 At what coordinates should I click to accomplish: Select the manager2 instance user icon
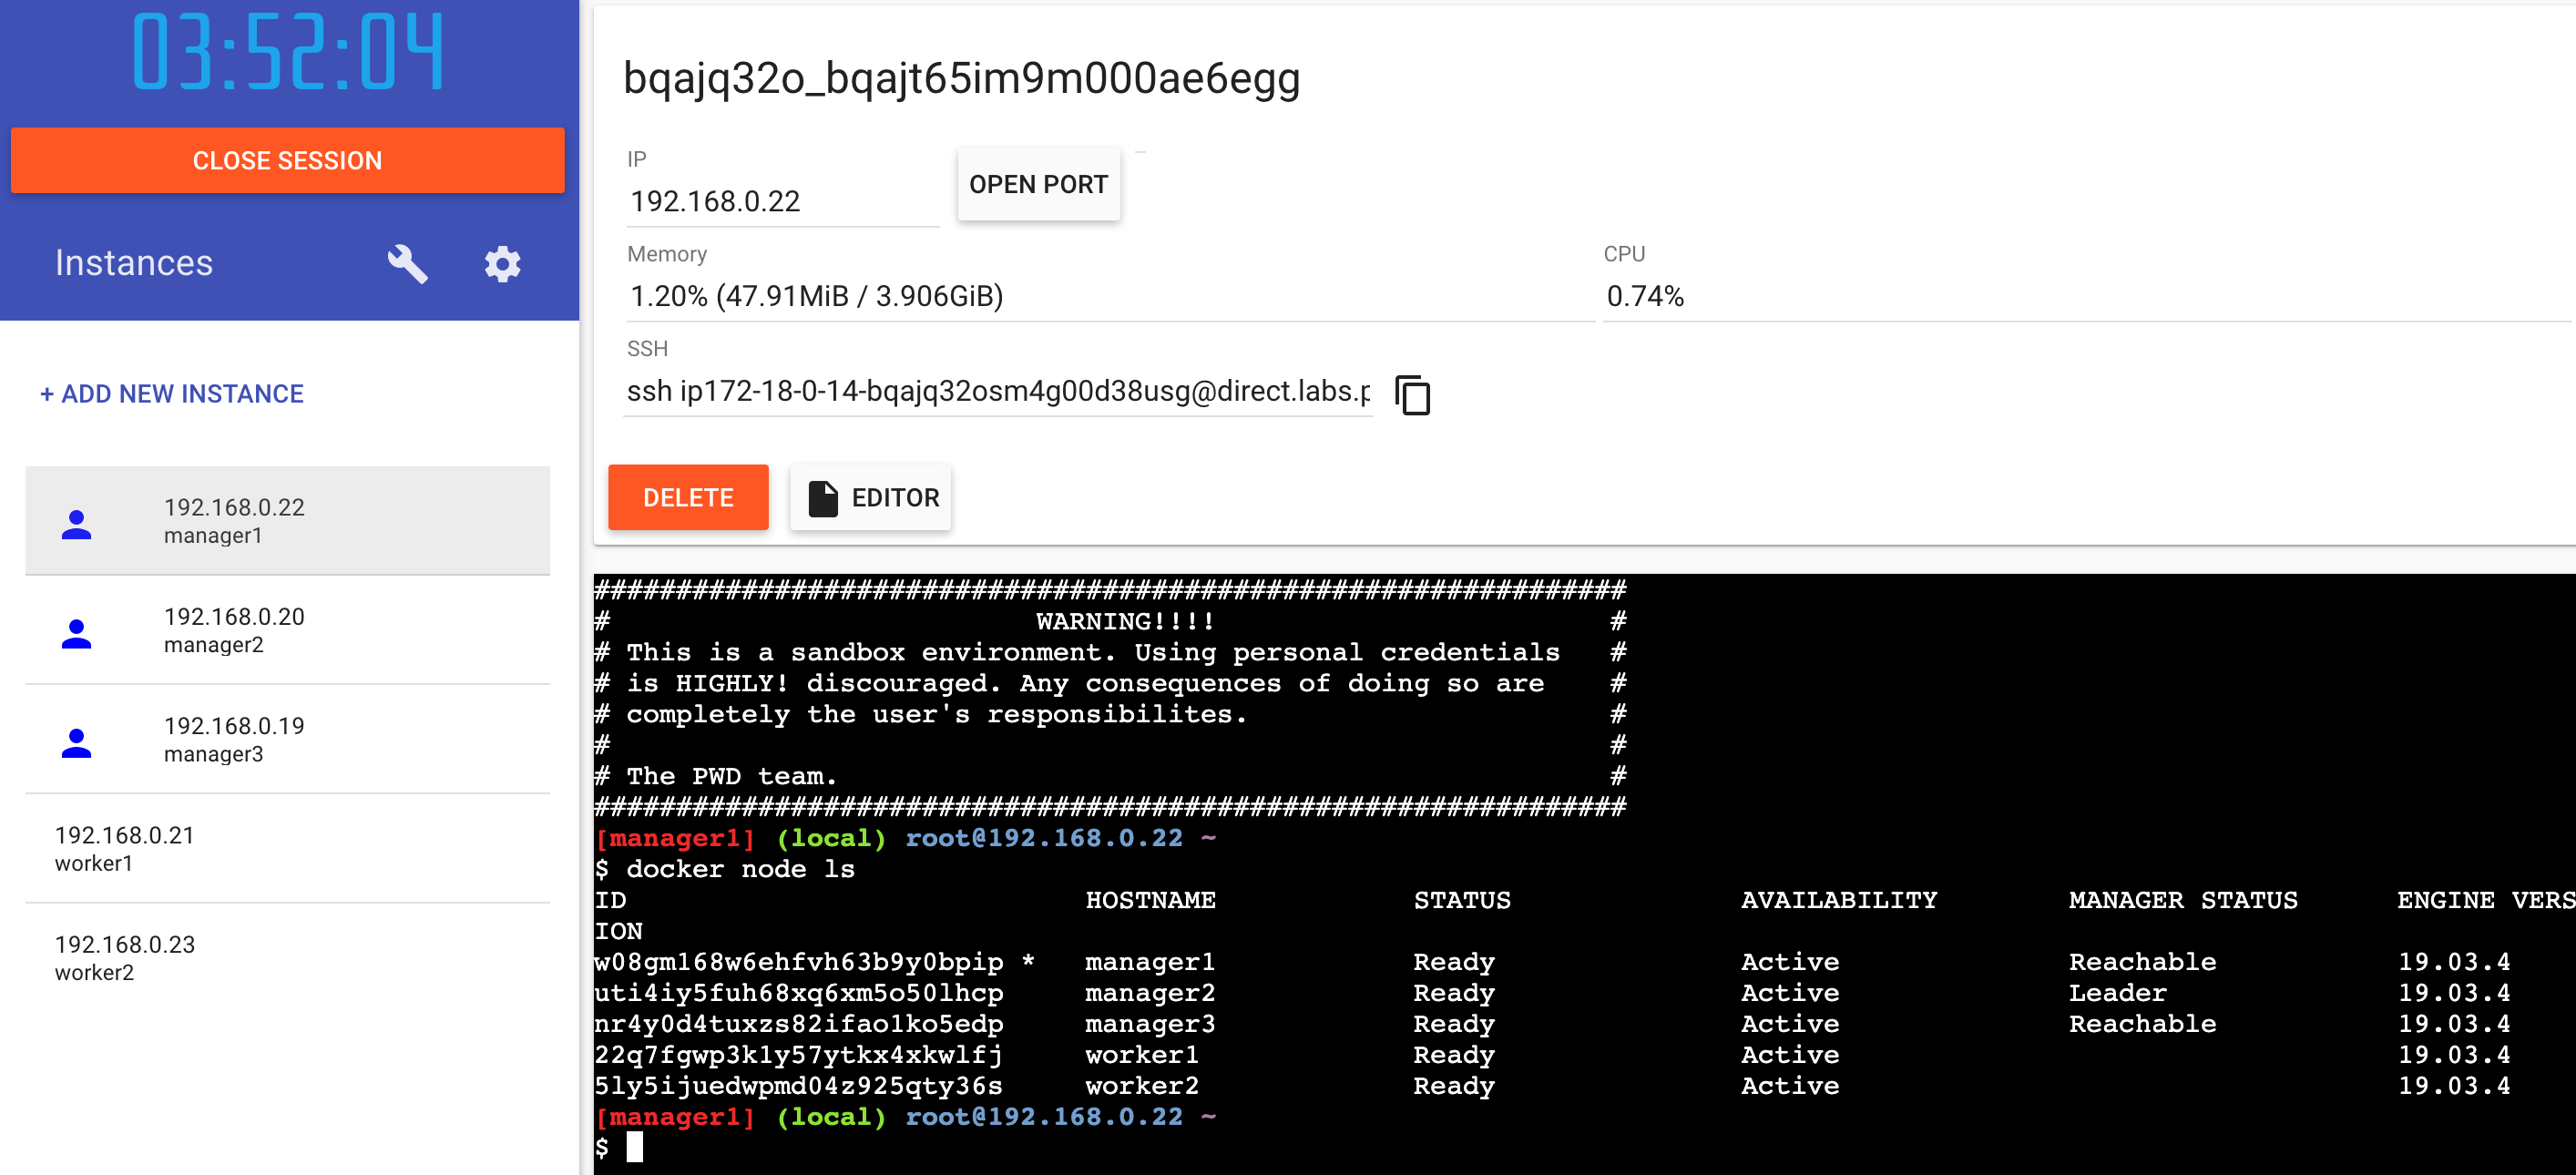pos(77,631)
